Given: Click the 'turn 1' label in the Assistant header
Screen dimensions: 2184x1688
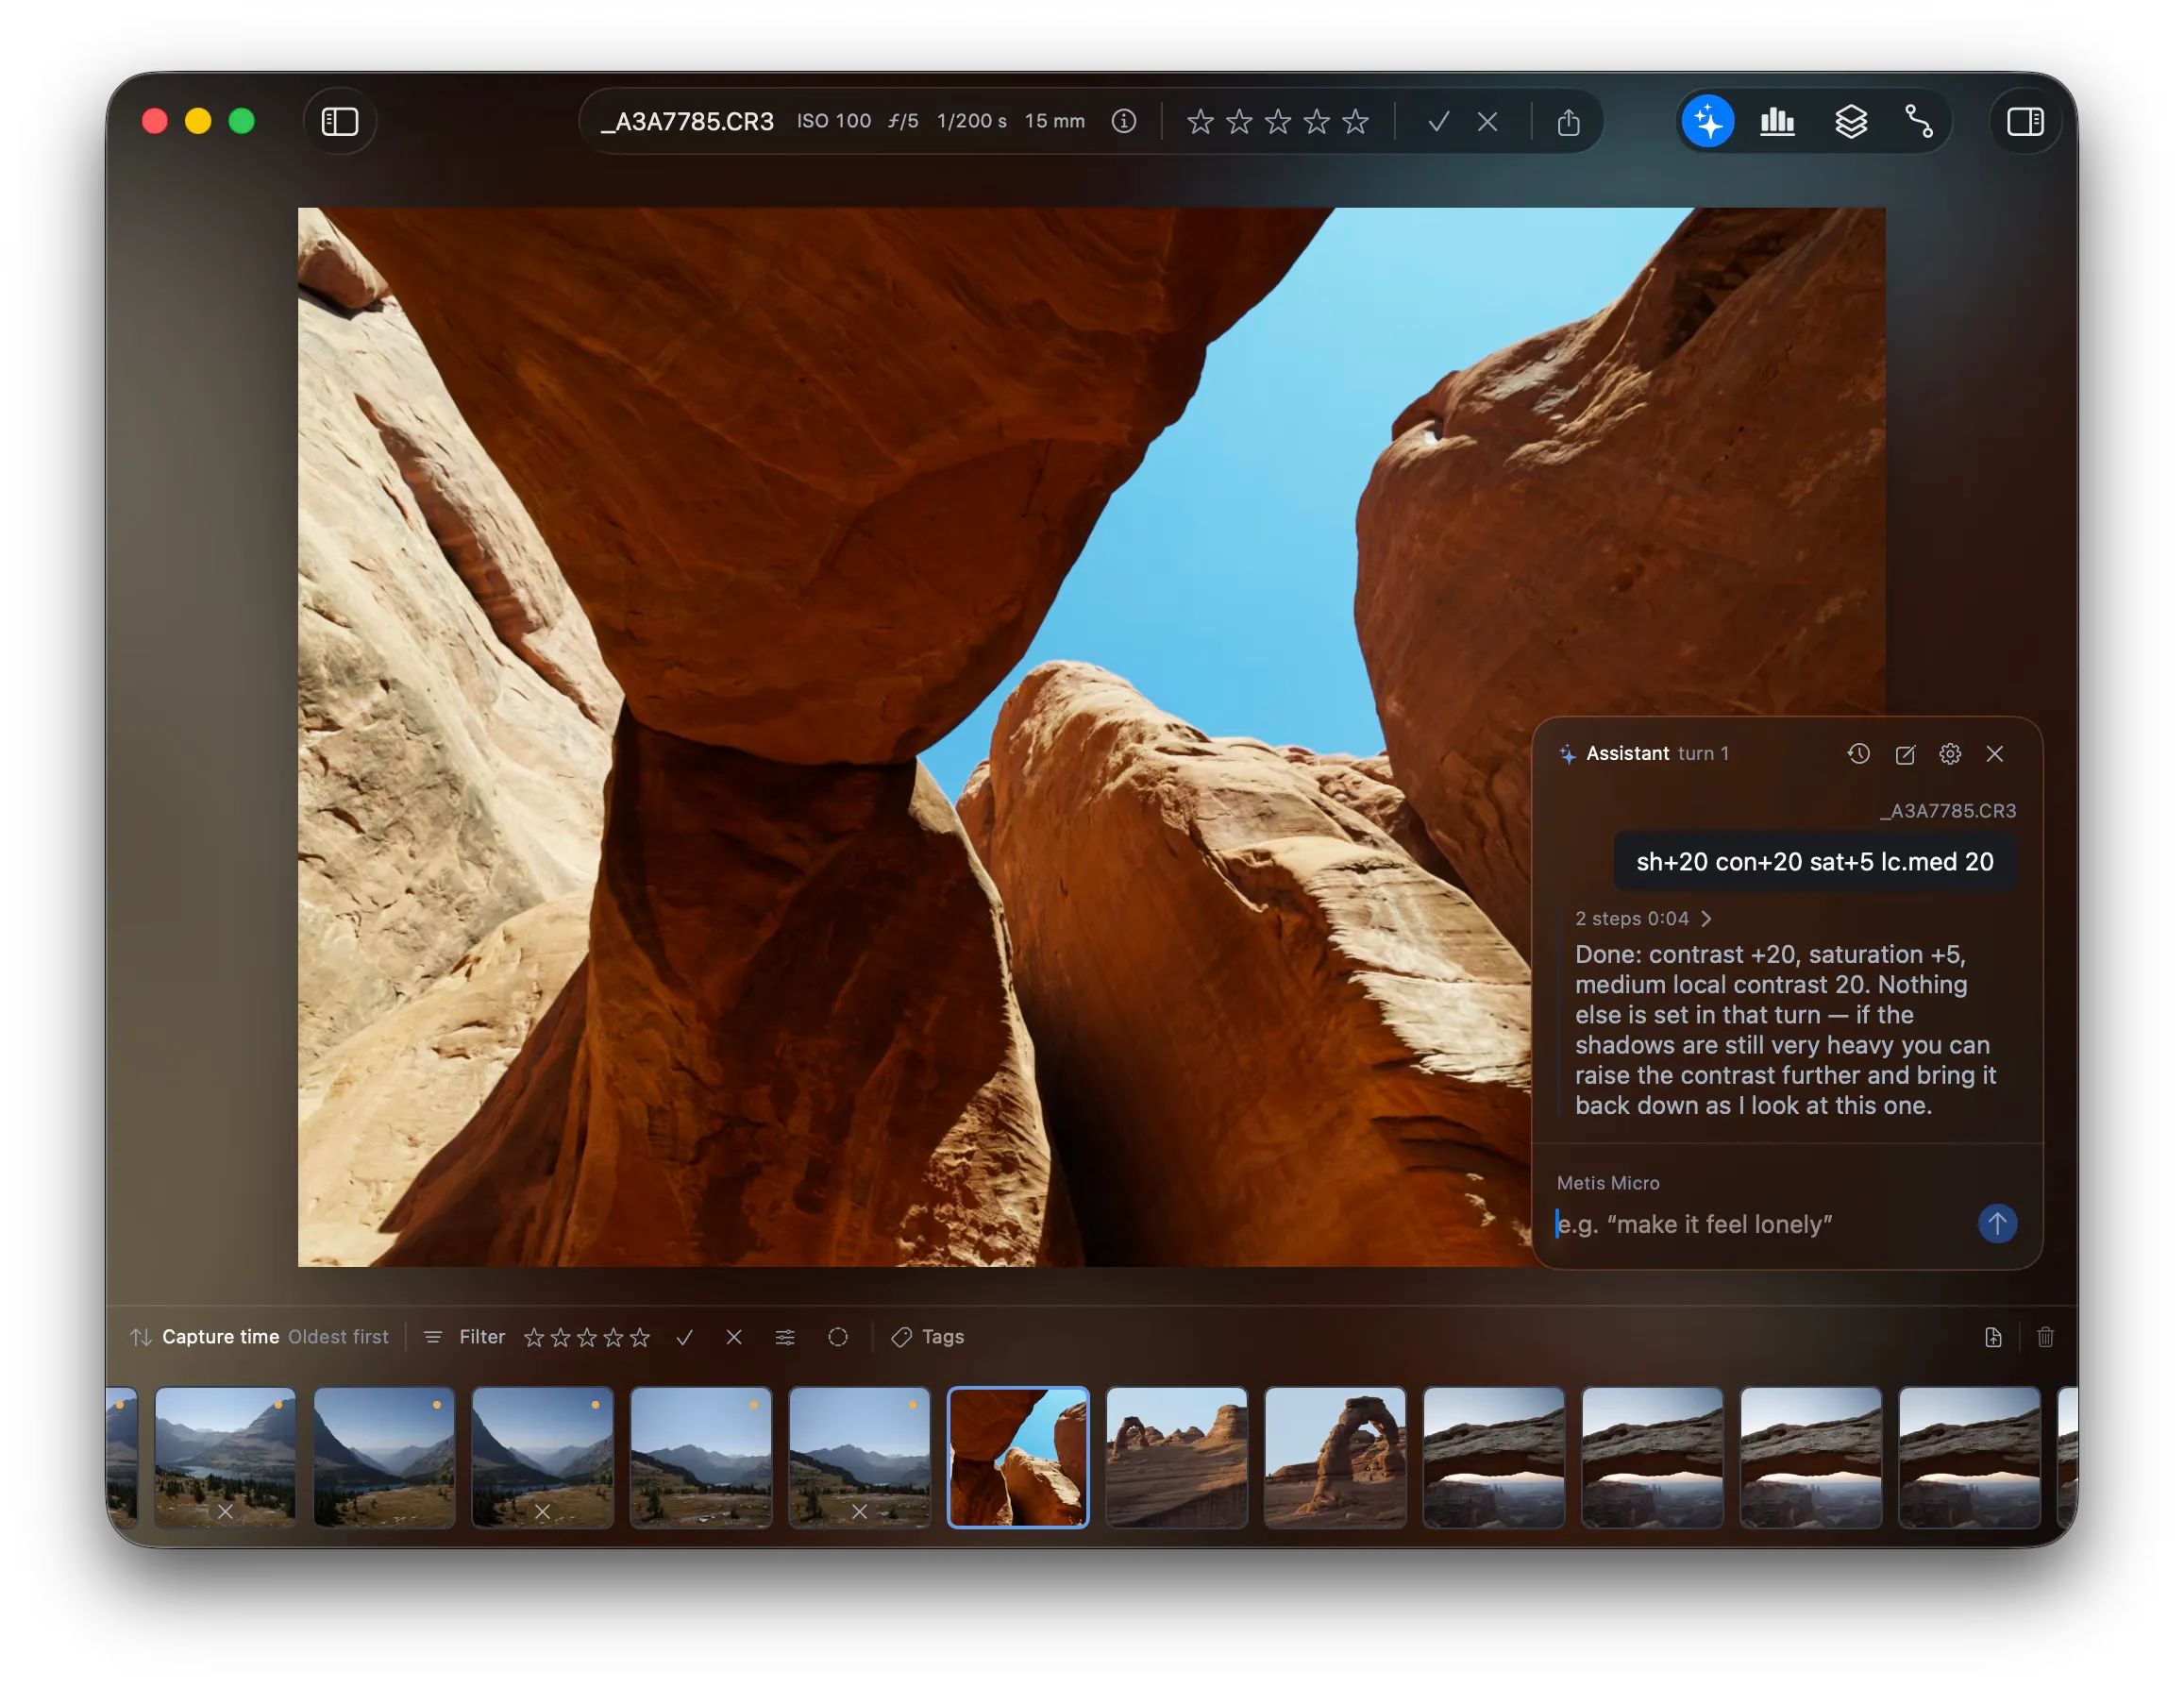Looking at the screenshot, I should coord(1703,754).
